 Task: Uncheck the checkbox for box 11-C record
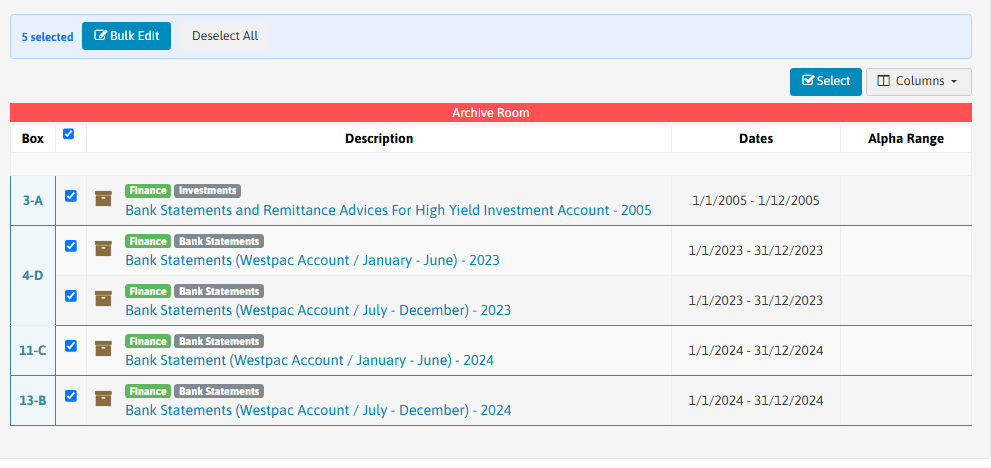(x=71, y=346)
